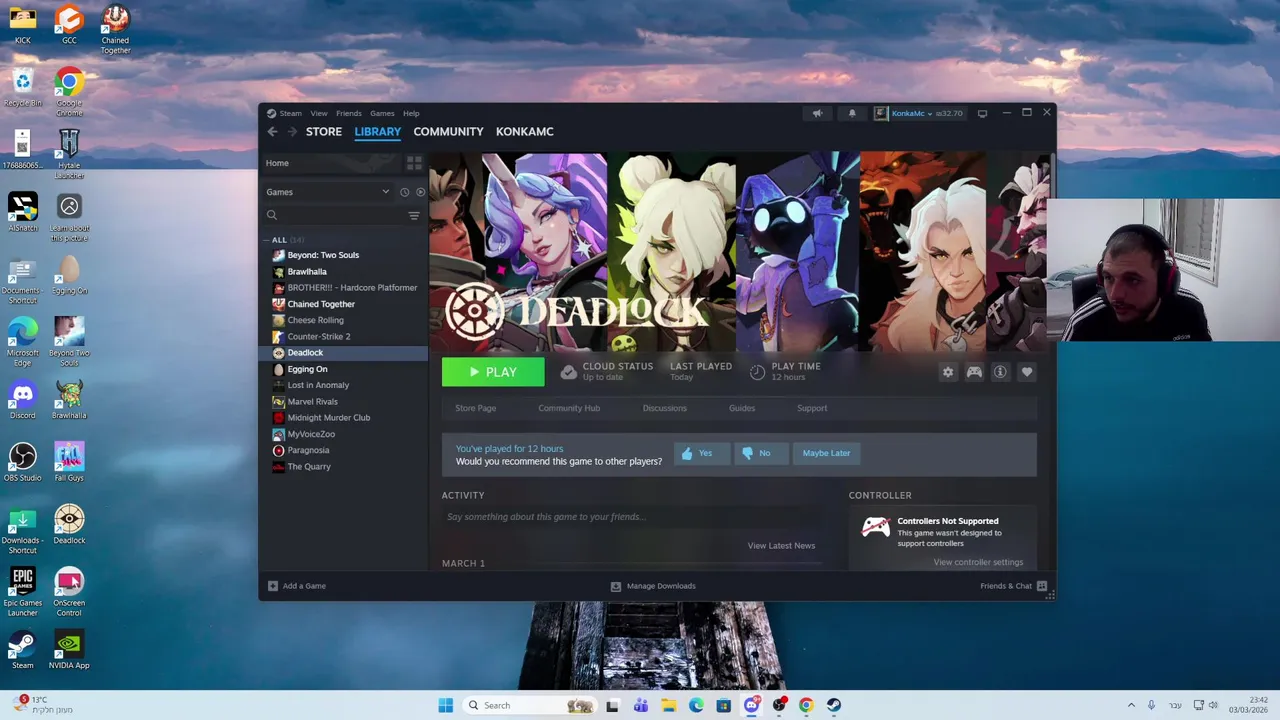
Task: Select Beyond: Two Souls in library
Action: coord(323,255)
